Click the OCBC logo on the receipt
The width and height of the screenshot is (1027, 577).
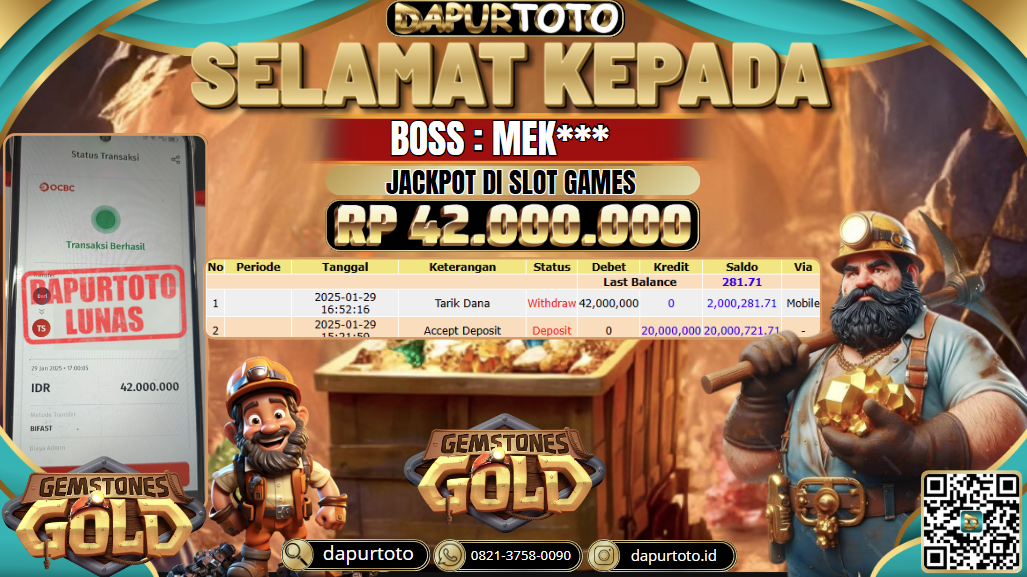click(57, 187)
